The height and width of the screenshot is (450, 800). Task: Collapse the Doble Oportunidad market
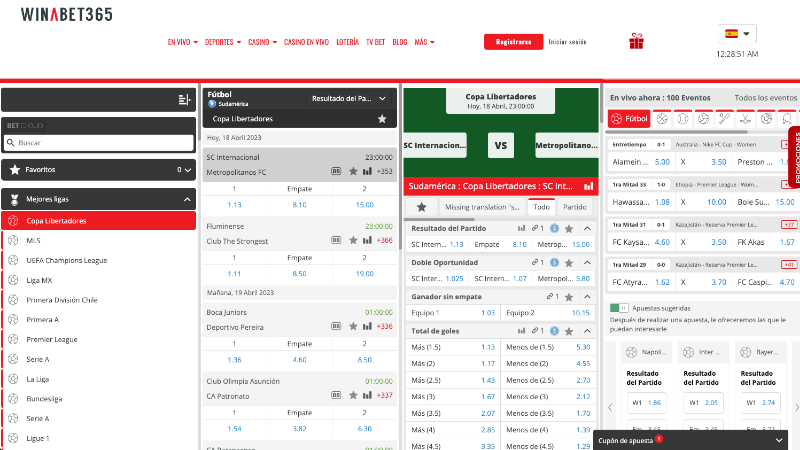(587, 263)
